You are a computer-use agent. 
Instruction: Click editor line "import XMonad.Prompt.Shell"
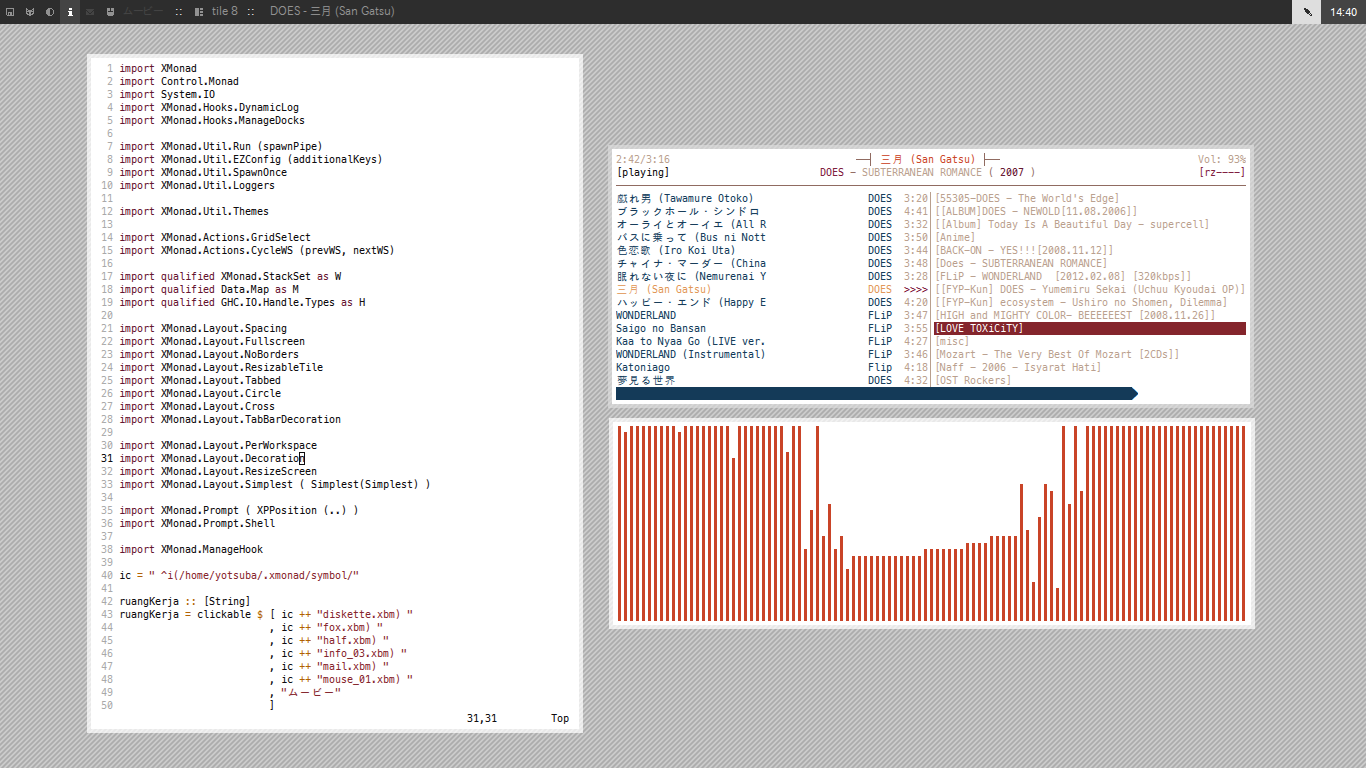coord(197,523)
